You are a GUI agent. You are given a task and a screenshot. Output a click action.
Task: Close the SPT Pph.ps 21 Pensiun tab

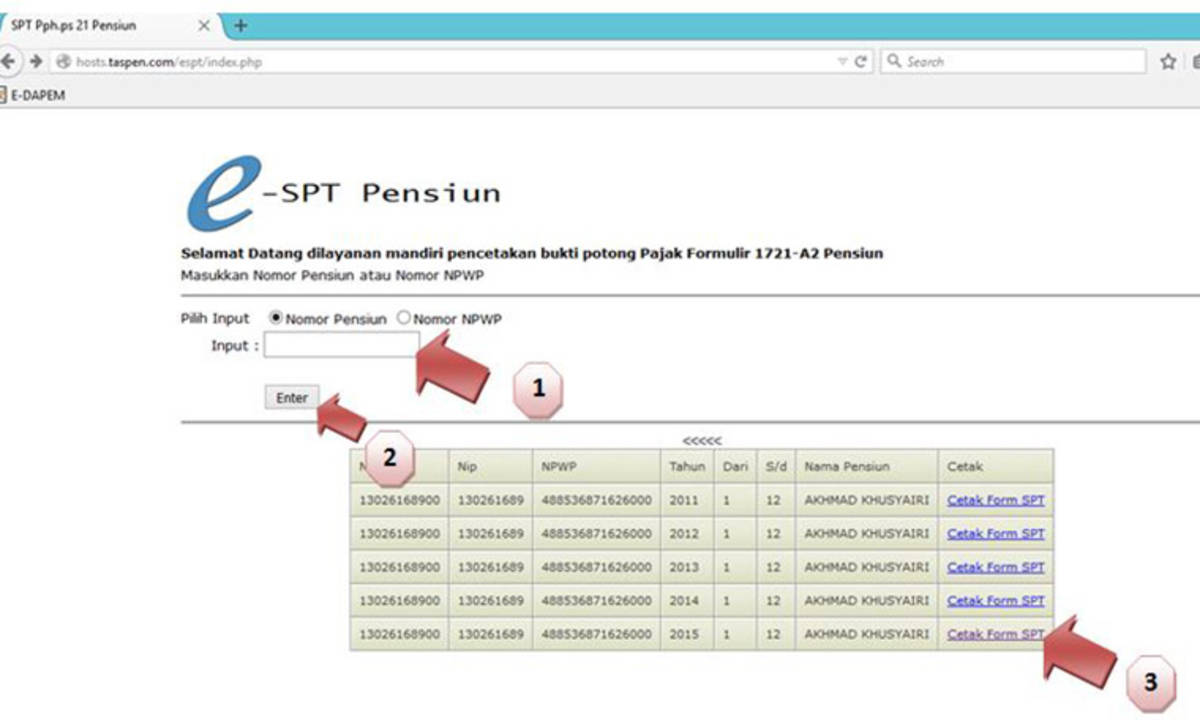tap(204, 25)
